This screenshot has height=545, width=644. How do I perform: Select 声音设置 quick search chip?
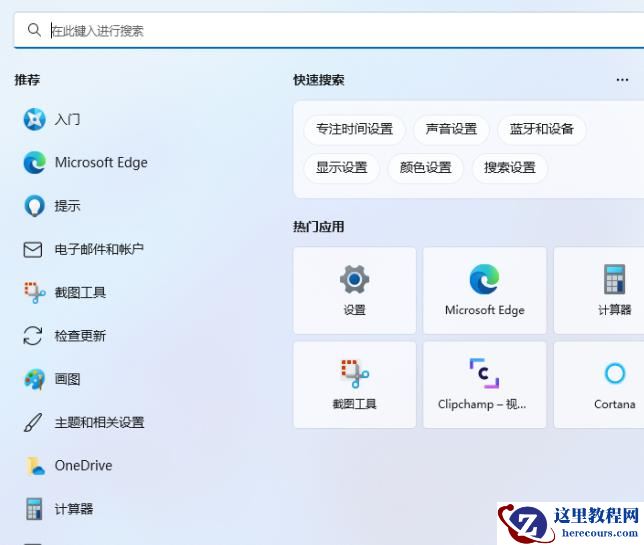(451, 129)
